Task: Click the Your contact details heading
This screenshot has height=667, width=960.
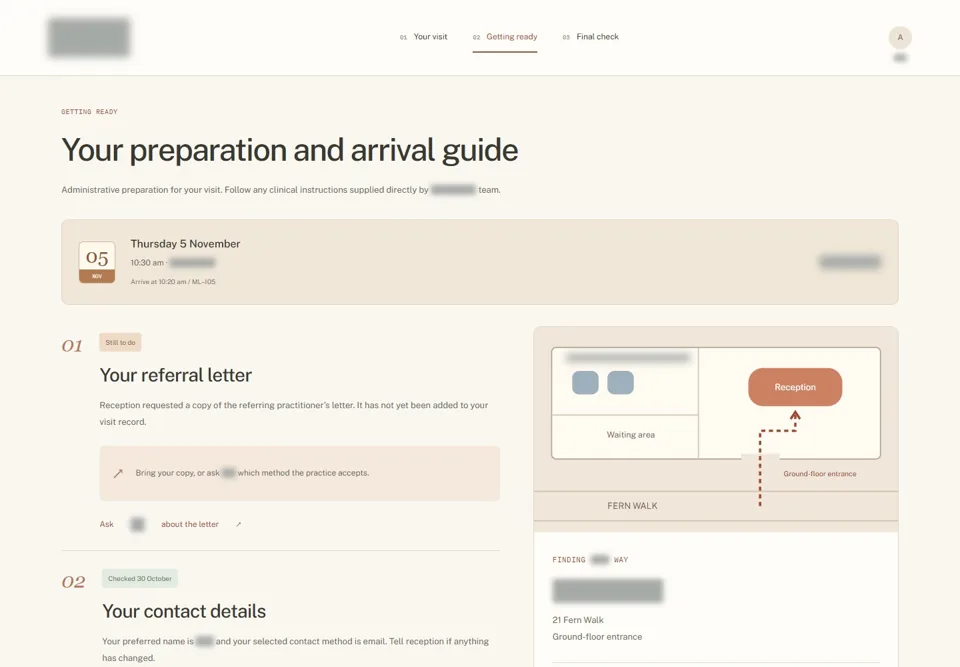Action: [x=184, y=611]
